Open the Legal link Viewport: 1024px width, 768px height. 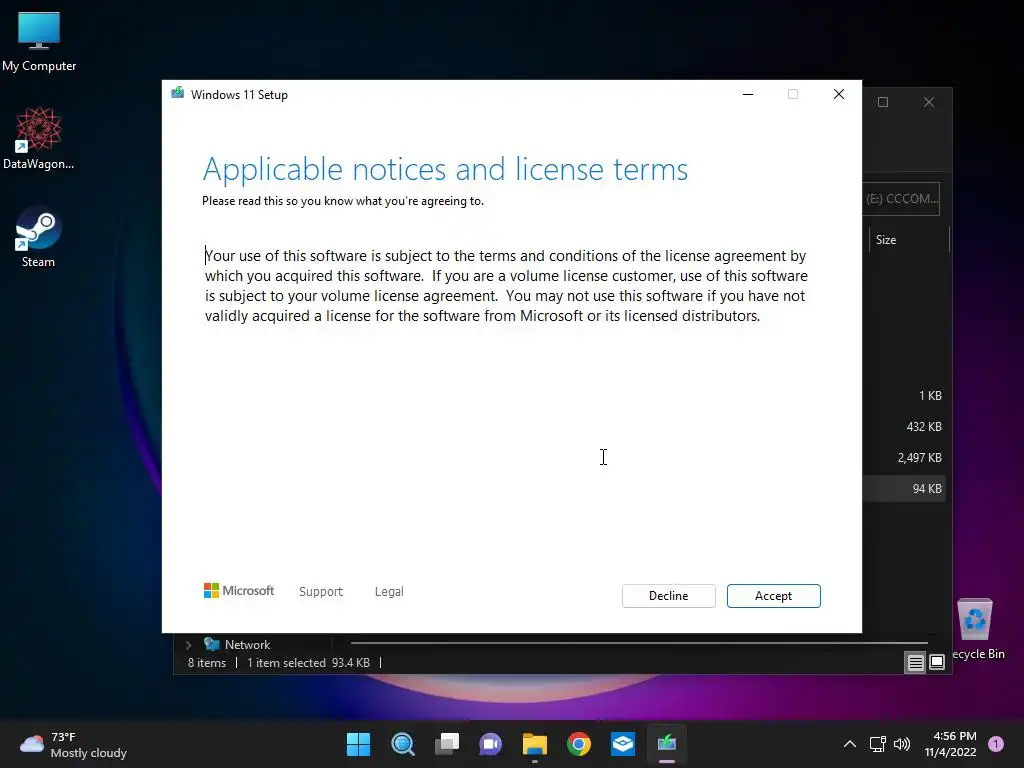point(389,592)
